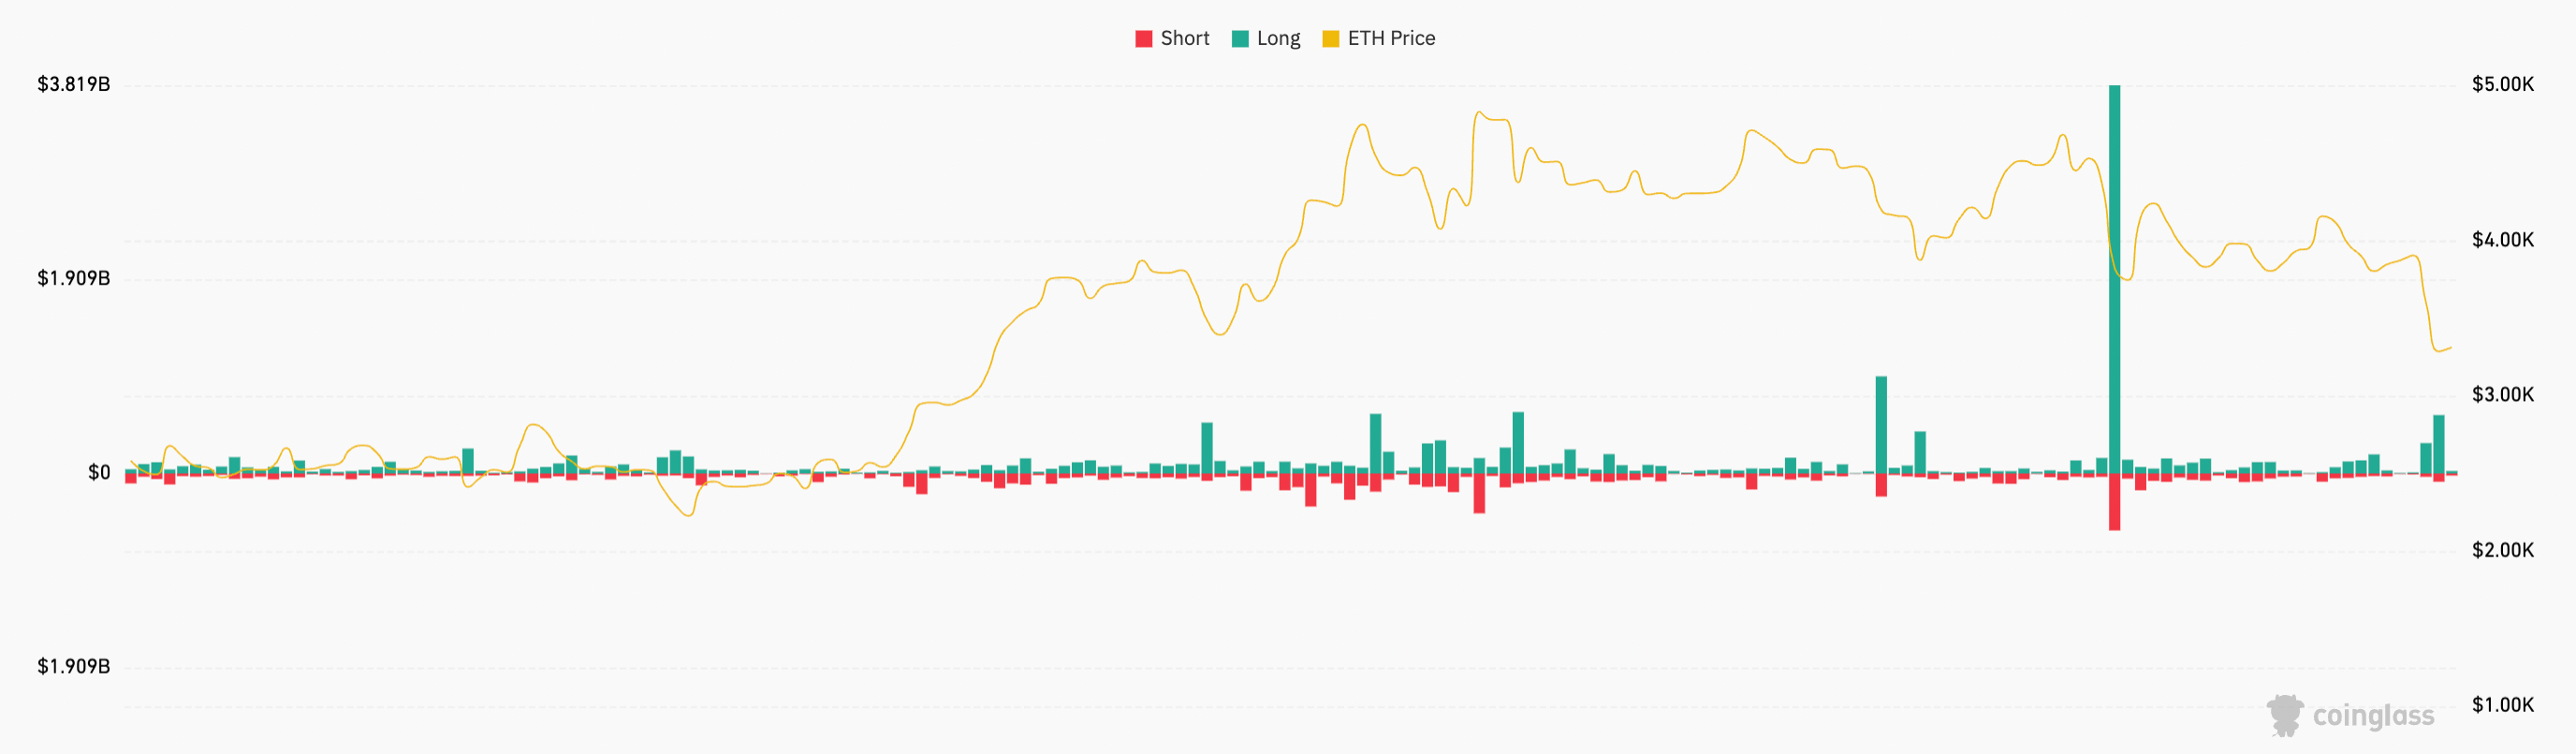
Task: Click the green Long legend square
Action: pos(1240,39)
